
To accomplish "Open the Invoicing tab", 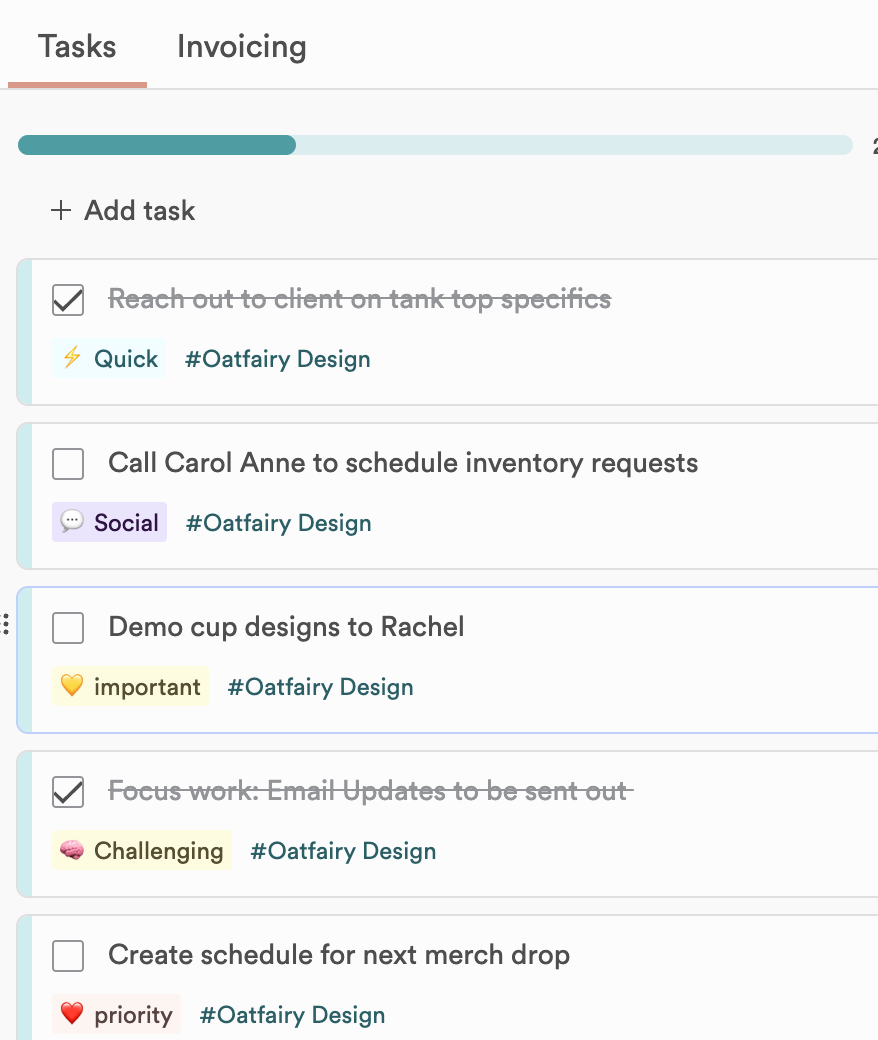I will (x=241, y=47).
